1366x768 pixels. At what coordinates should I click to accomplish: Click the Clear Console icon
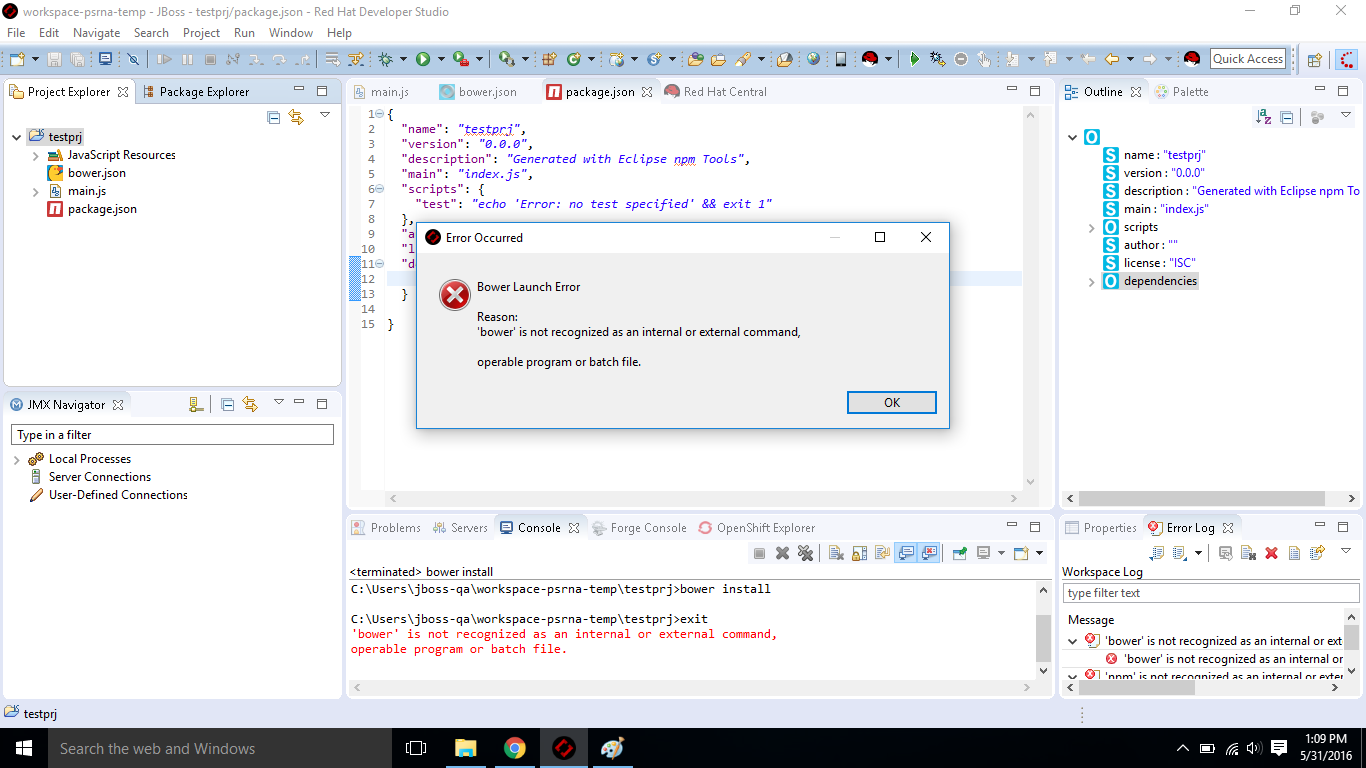tap(836, 553)
